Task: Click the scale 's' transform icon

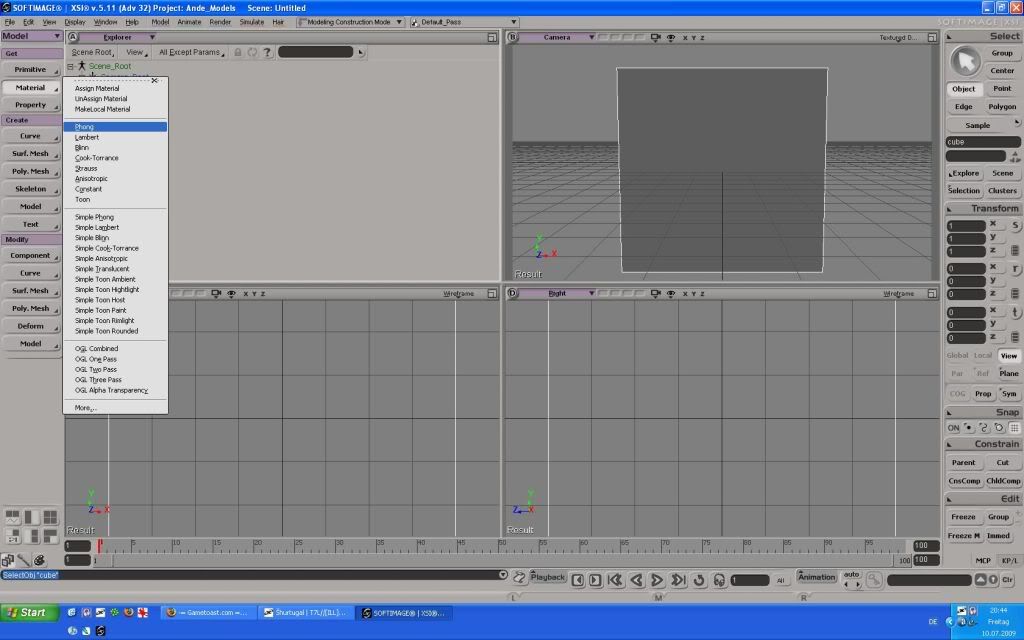Action: click(x=1016, y=225)
